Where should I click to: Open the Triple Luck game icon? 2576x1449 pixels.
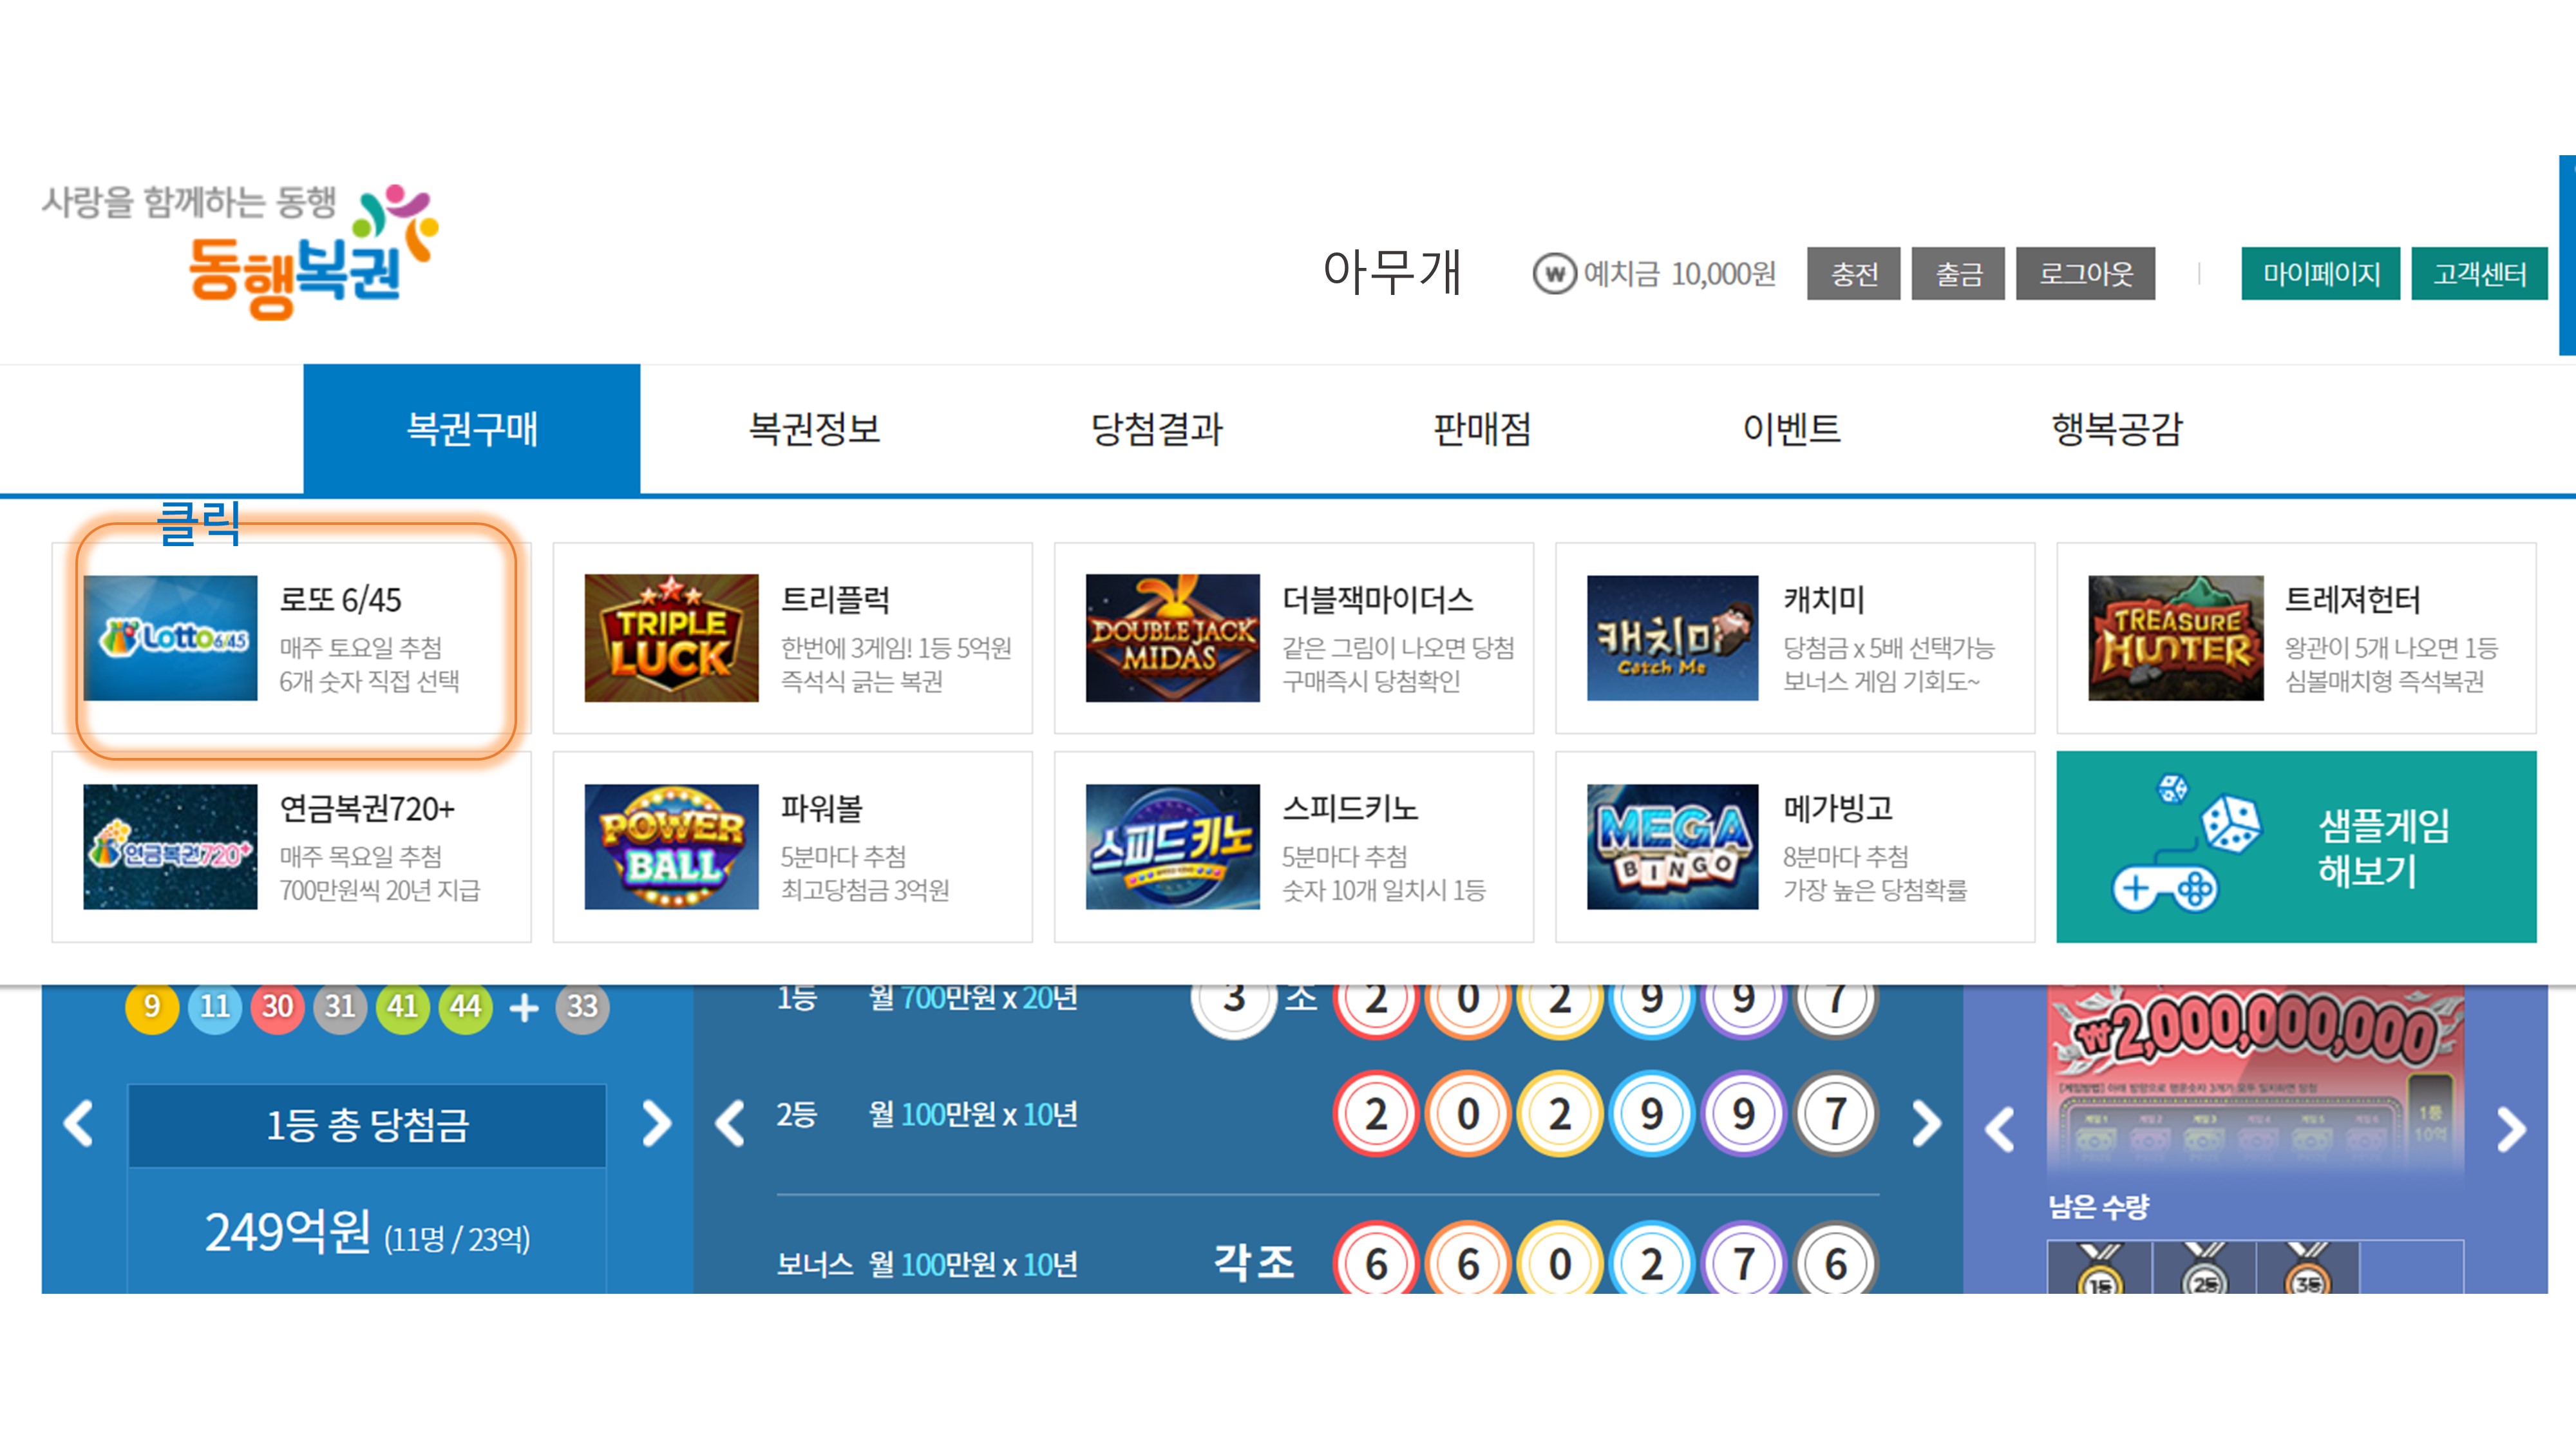tap(671, 638)
